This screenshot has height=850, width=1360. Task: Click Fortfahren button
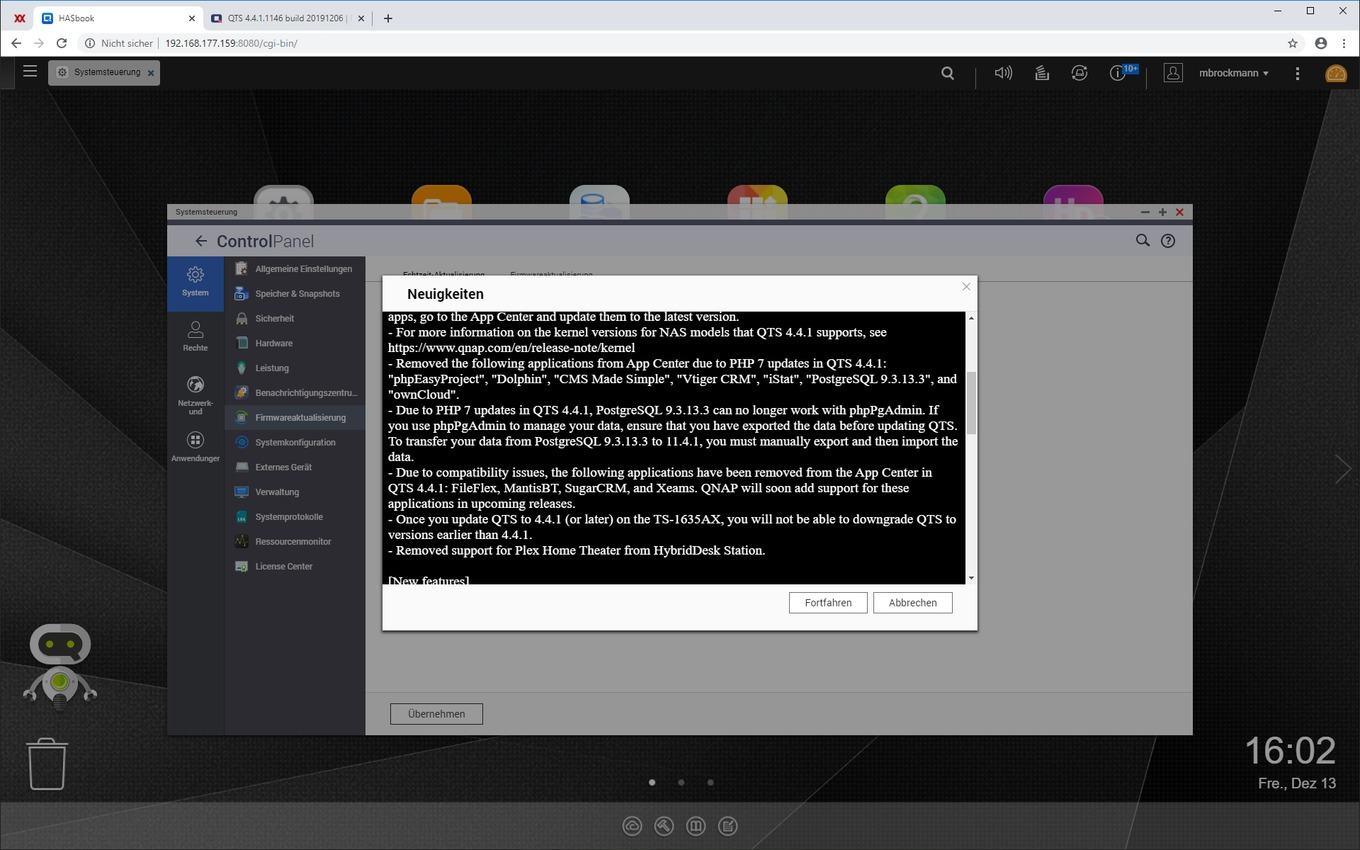pos(828,603)
